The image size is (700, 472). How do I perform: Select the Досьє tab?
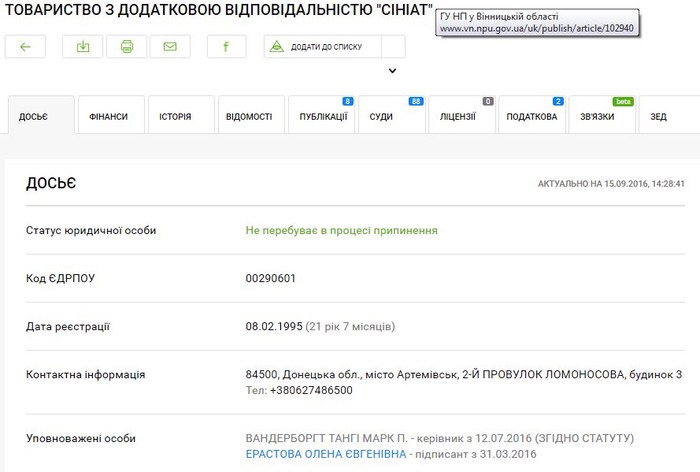41,115
